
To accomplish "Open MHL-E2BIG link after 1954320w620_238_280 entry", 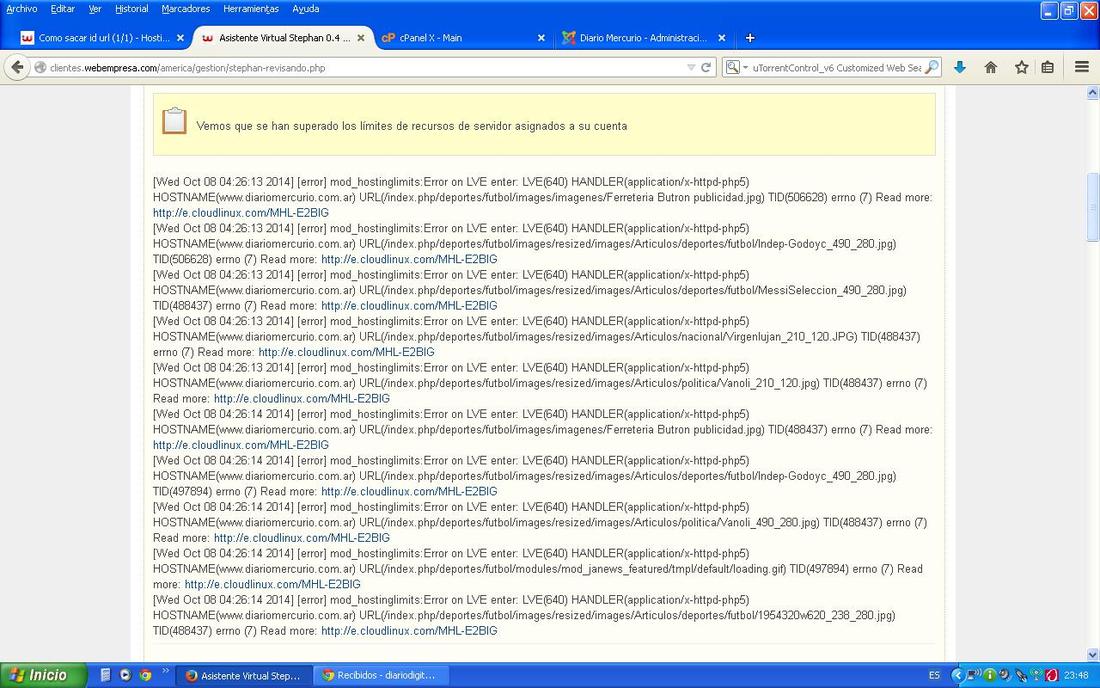I will (x=409, y=630).
